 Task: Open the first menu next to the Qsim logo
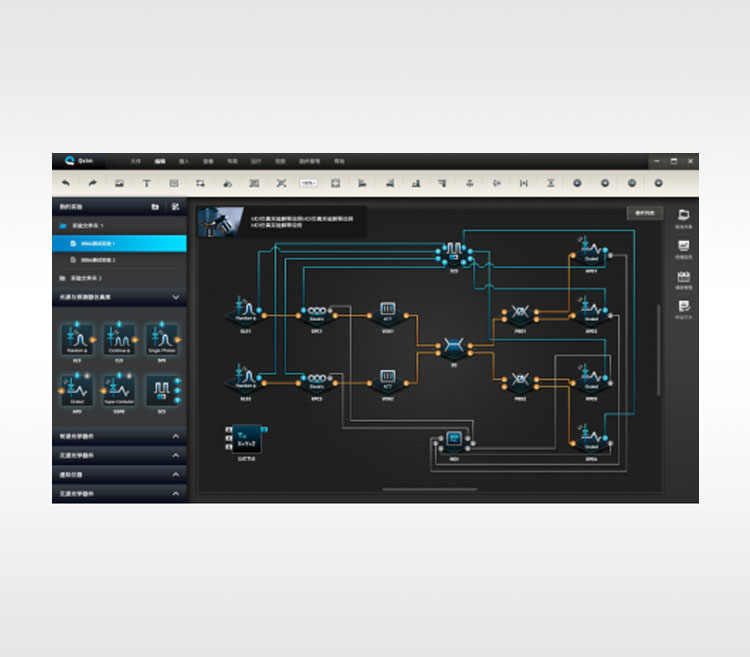click(x=135, y=161)
